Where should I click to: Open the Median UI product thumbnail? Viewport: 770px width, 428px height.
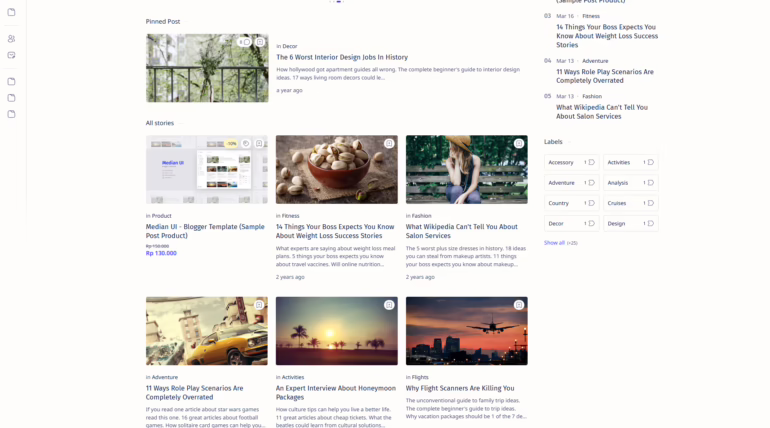pos(207,170)
